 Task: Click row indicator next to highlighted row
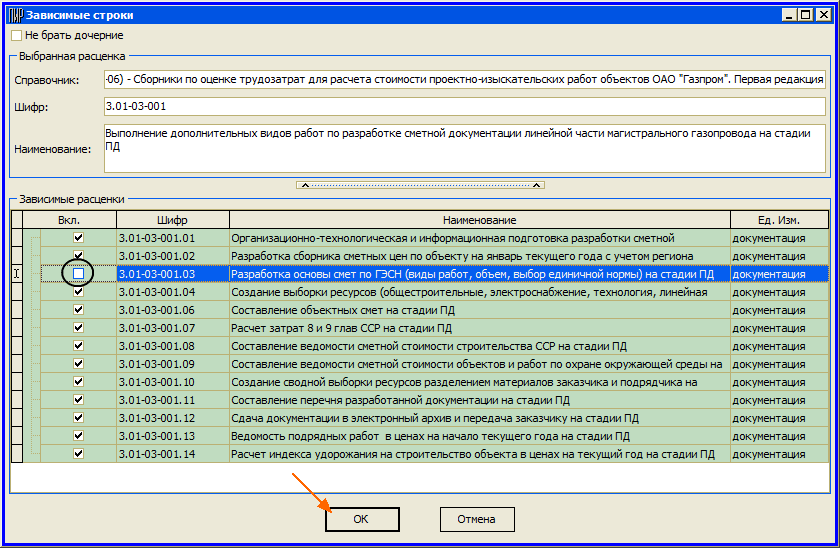[17, 273]
